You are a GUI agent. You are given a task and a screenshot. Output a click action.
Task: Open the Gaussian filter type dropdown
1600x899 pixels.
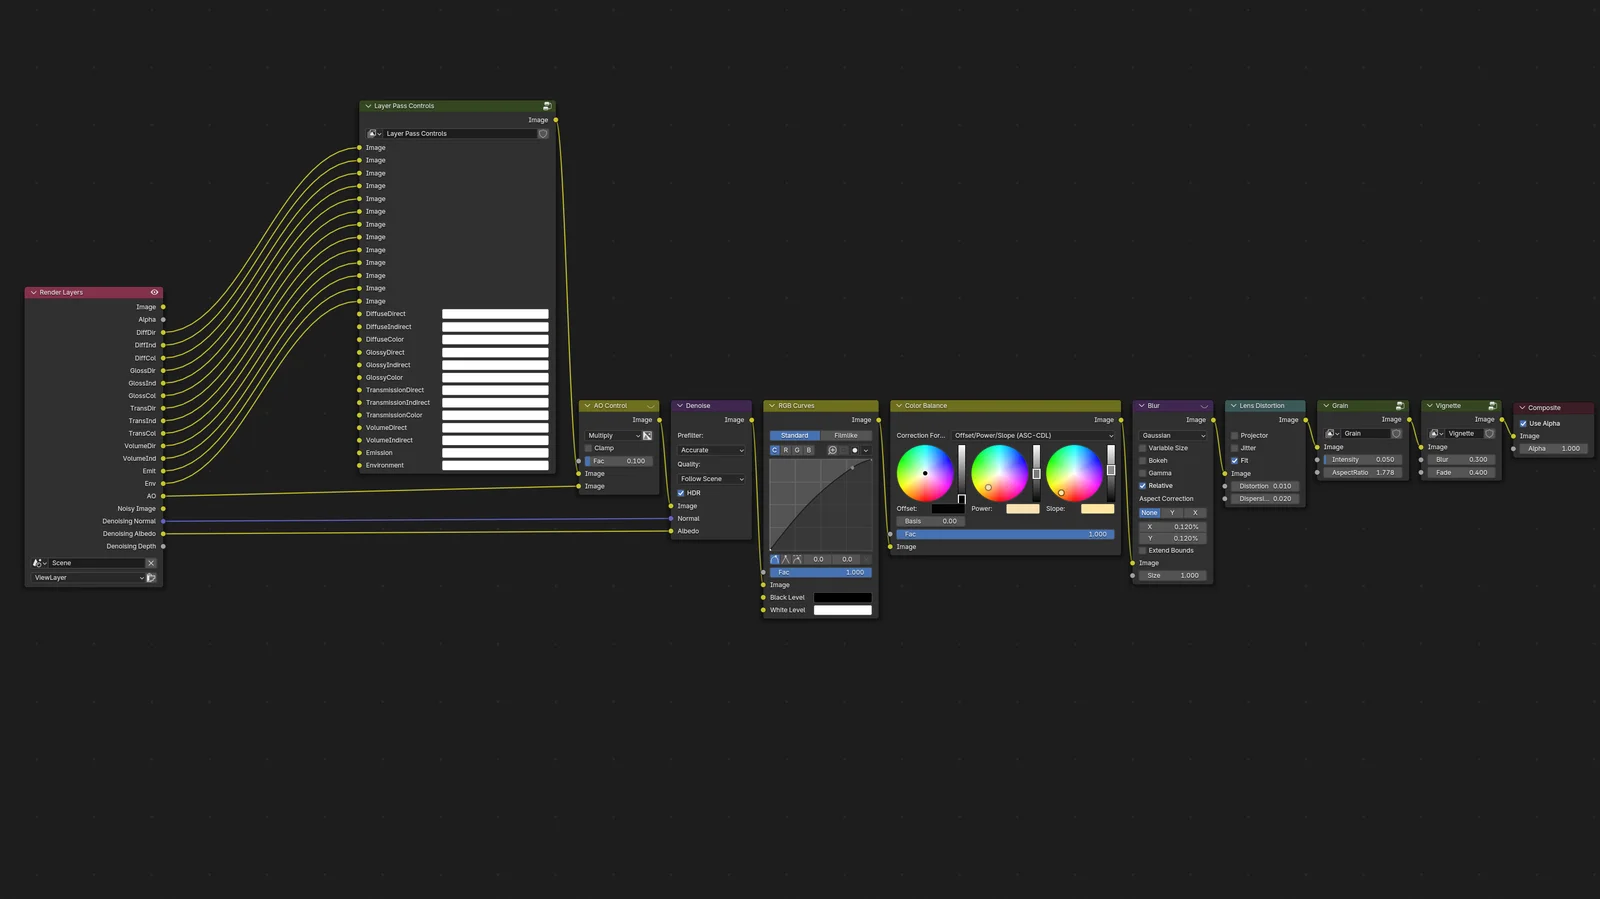pos(1173,436)
